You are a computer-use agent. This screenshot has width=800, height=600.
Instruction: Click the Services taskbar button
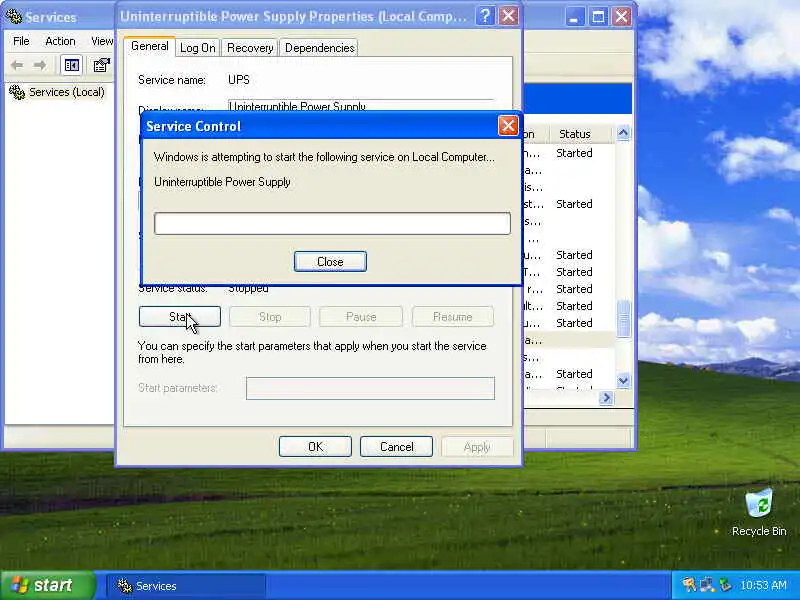pyautogui.click(x=186, y=586)
